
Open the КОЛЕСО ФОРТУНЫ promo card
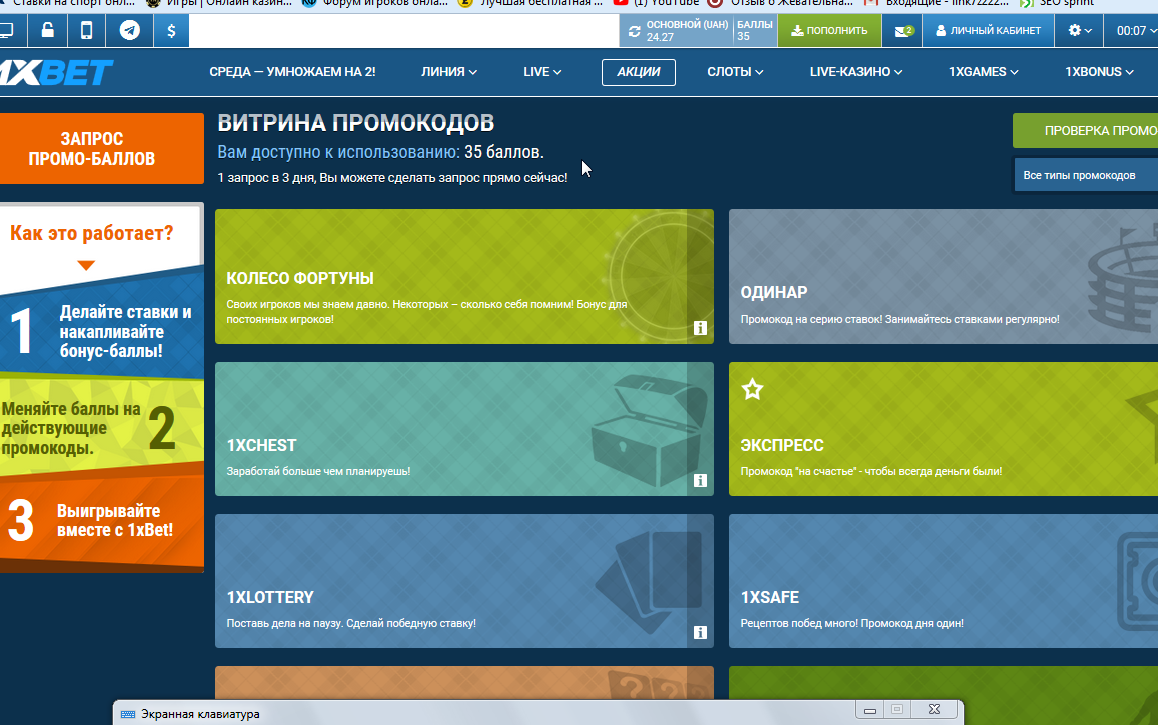pos(465,276)
